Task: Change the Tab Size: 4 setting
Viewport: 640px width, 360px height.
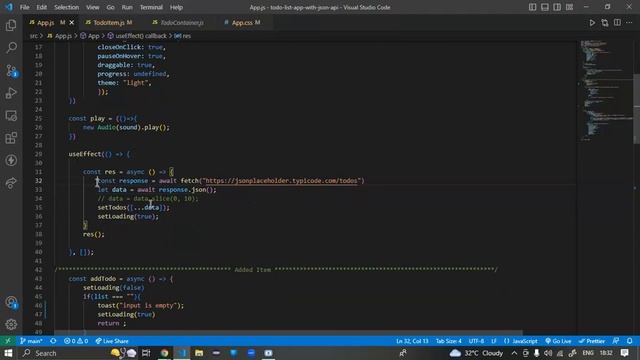Action: [x=449, y=341]
